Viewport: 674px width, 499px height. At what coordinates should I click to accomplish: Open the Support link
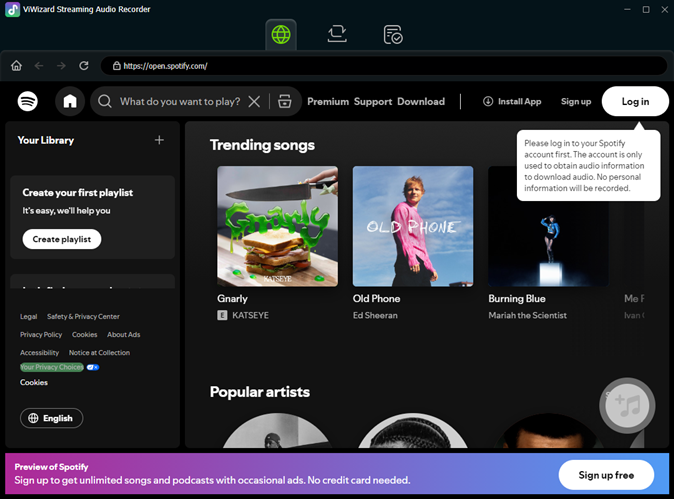tap(373, 101)
